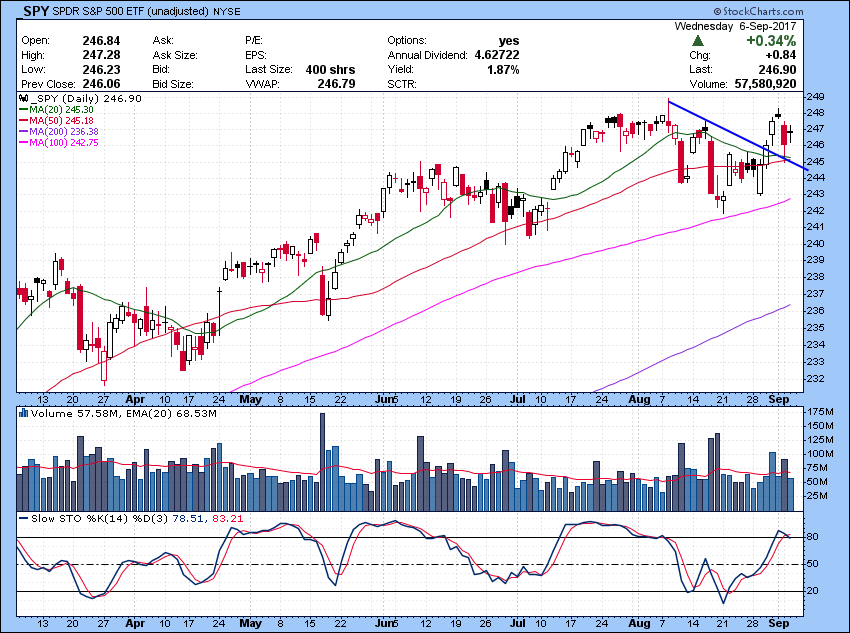Click the MA(200) 236.38 legend text

[64, 132]
